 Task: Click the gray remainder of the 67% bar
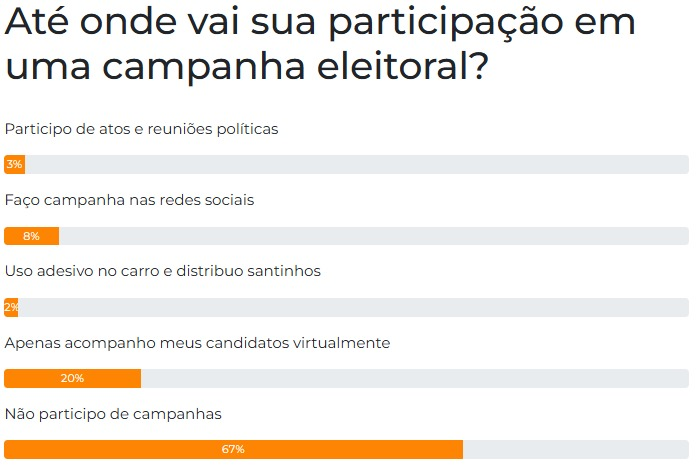pos(576,449)
